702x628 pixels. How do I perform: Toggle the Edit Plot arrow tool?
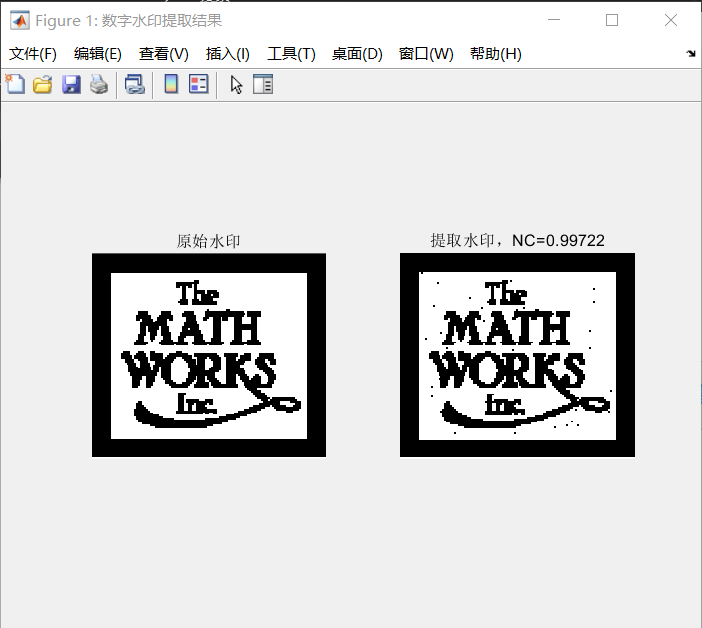236,84
